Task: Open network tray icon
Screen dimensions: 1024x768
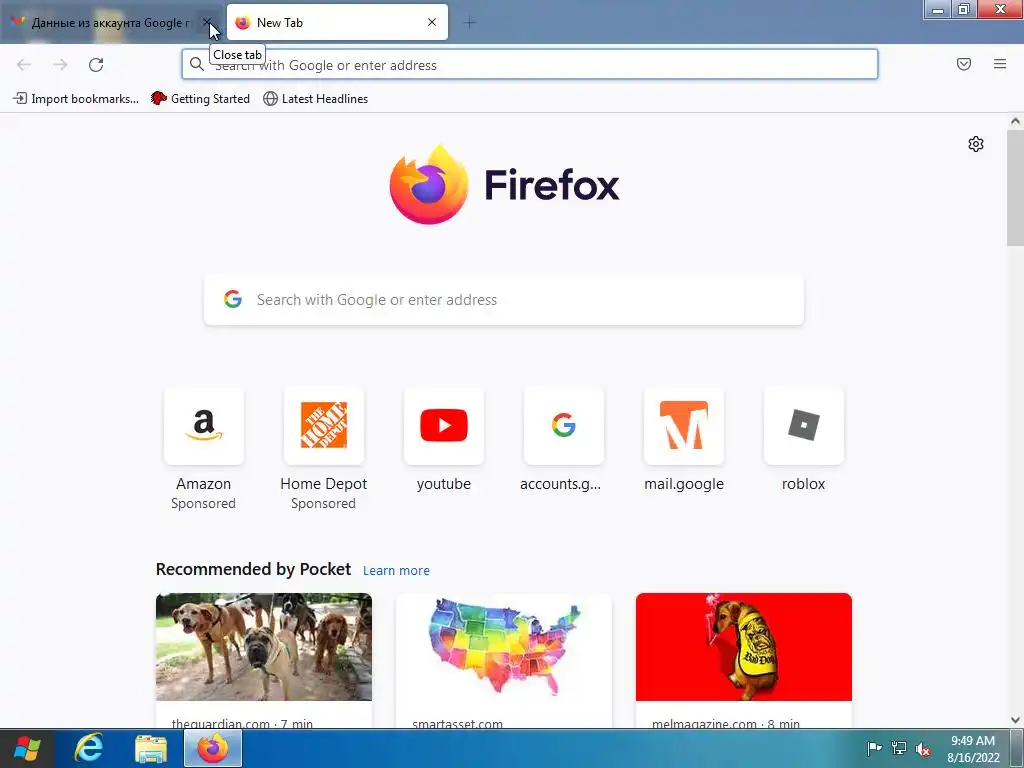Action: pos(899,748)
